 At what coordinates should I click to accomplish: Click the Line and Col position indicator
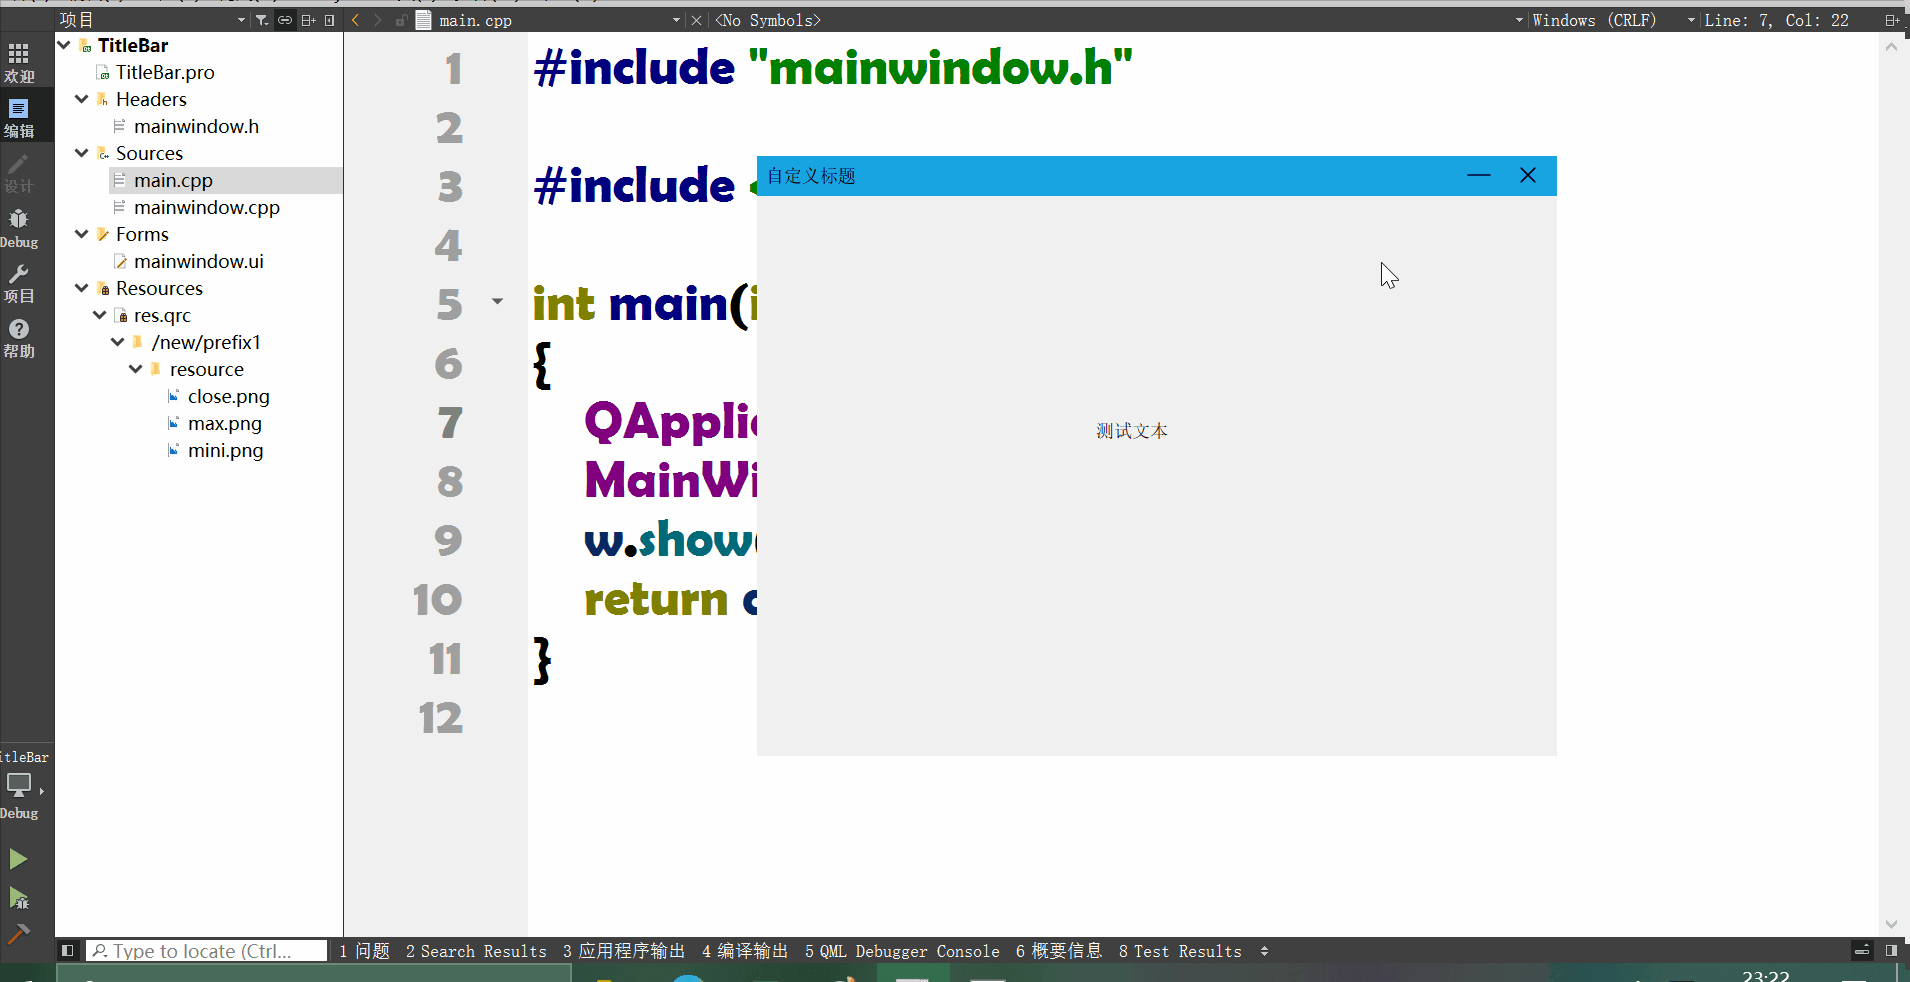pos(1776,20)
